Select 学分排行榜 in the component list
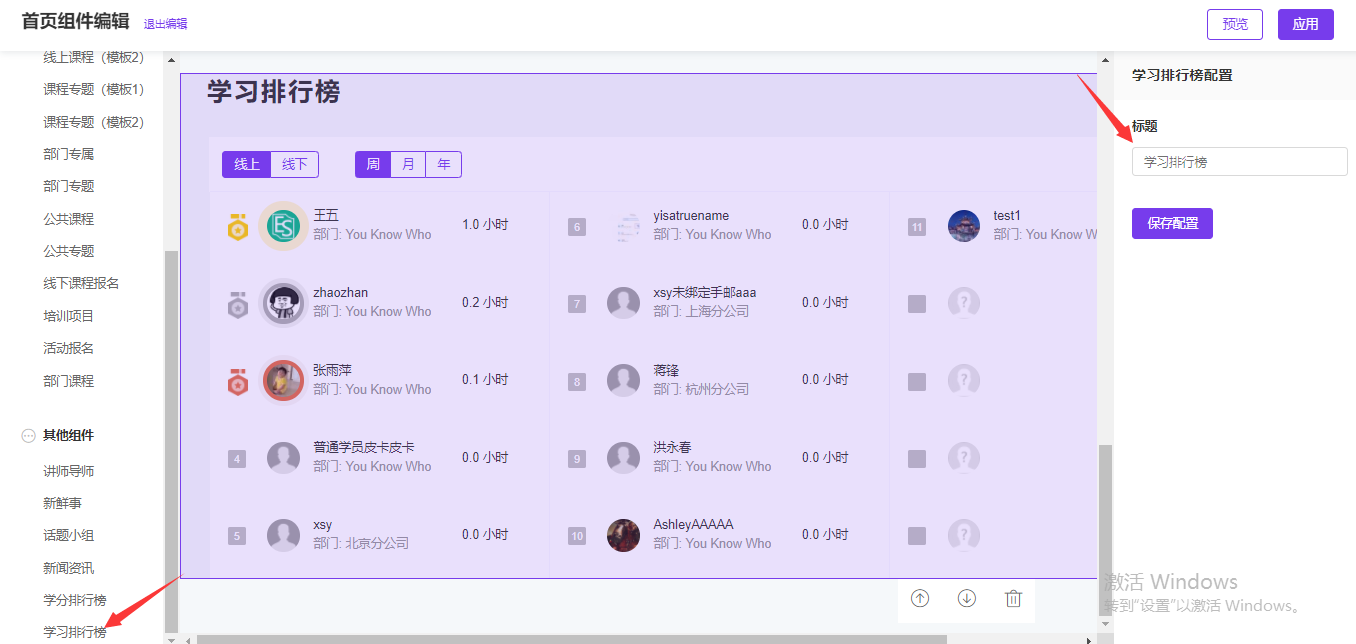Screen dimensions: 1356x644 tap(75, 600)
